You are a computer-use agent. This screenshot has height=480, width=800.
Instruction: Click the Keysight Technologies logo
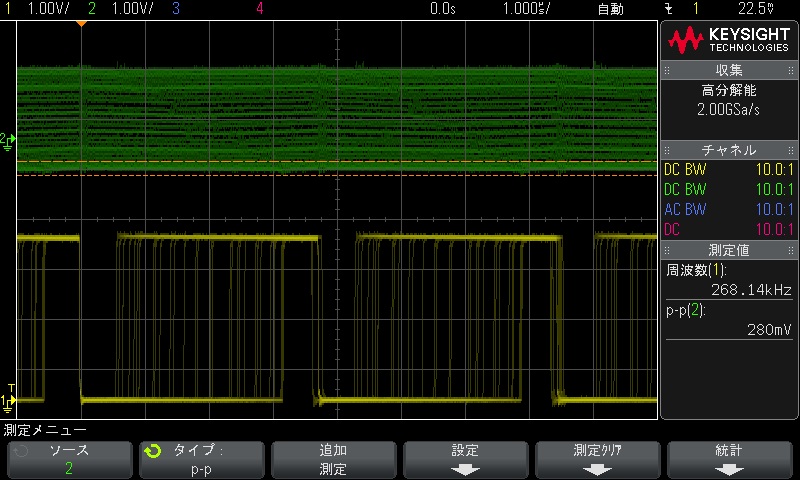(x=728, y=40)
